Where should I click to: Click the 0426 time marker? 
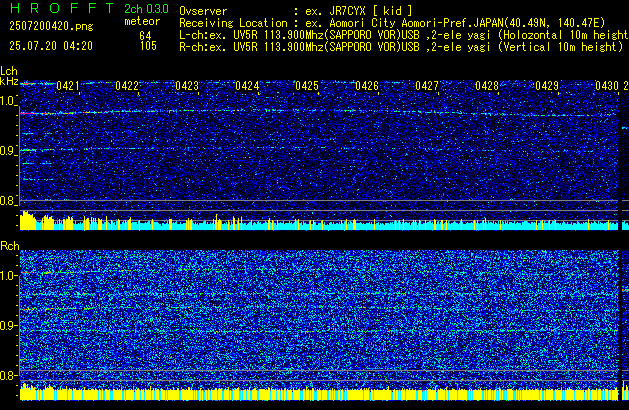click(x=367, y=86)
